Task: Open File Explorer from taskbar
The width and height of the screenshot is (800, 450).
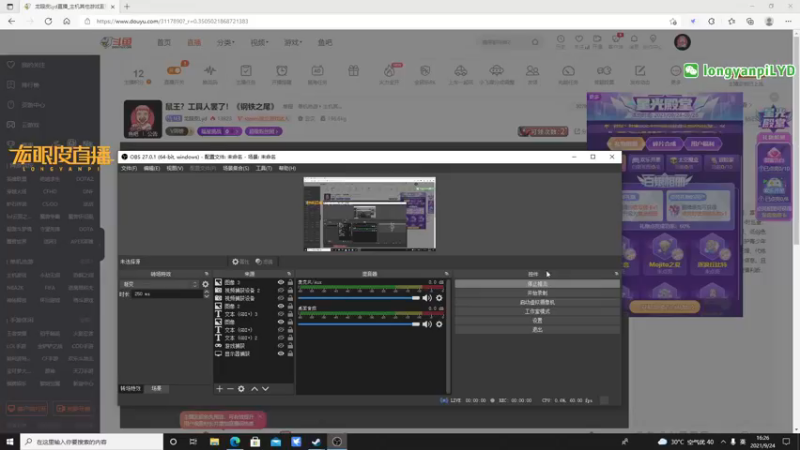Action: [x=214, y=442]
